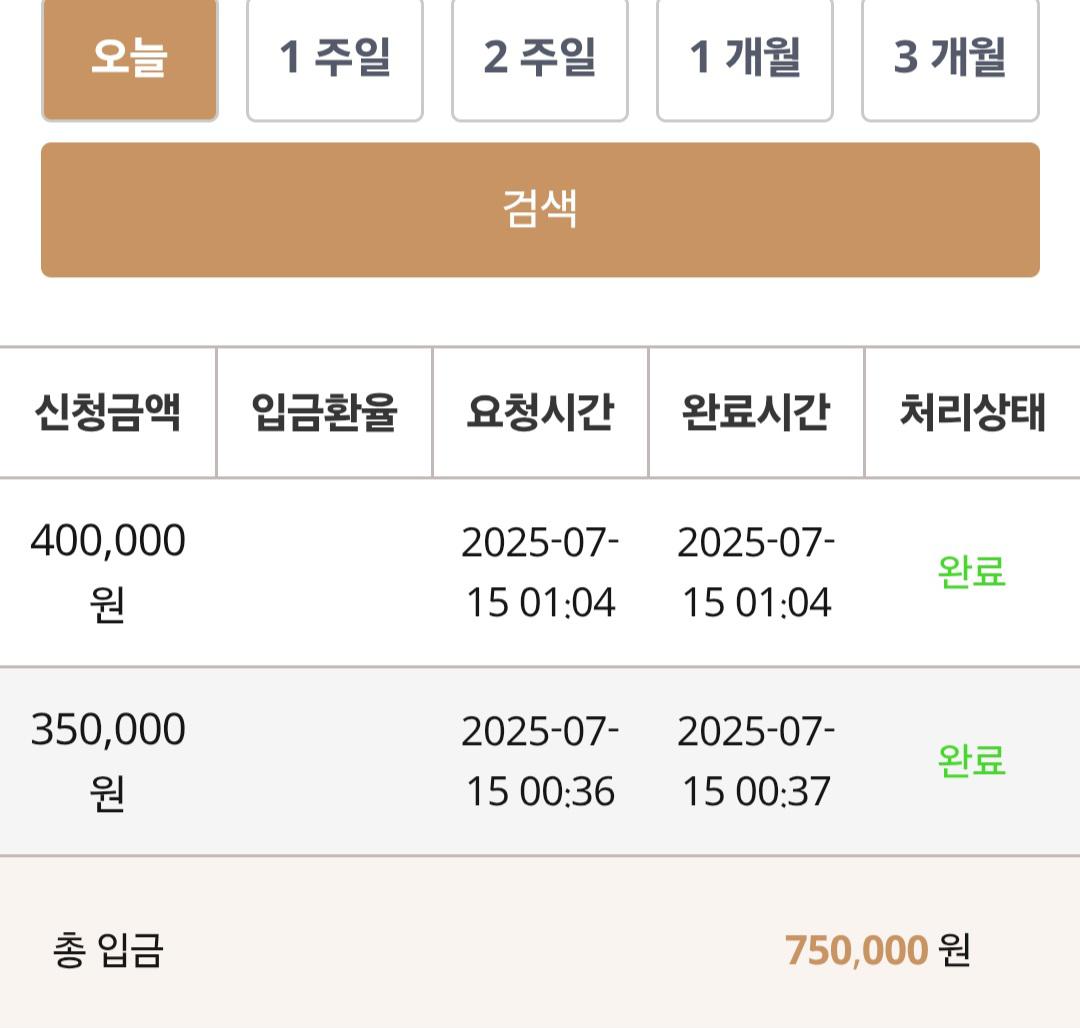1080x1028 pixels.
Task: Click the 400,000 원 amount cell
Action: (107, 571)
